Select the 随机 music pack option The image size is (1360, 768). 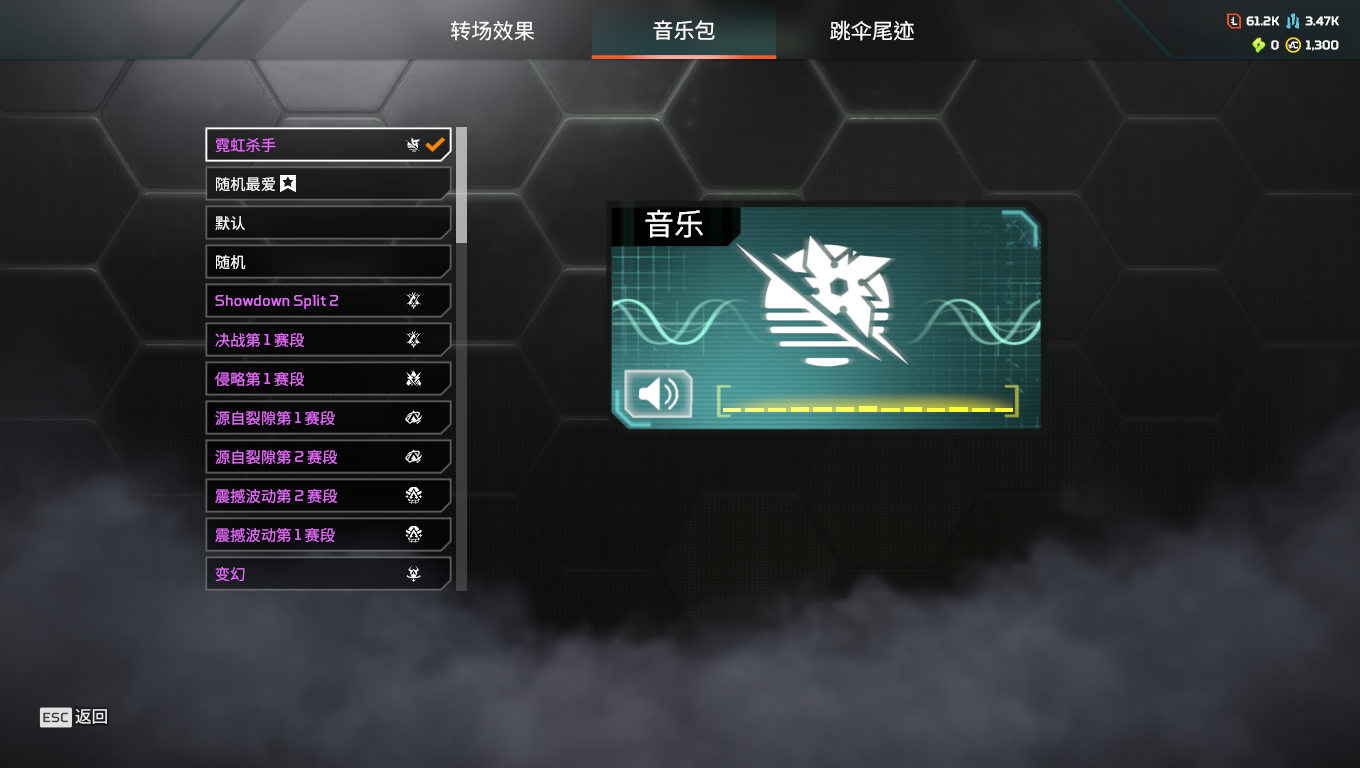click(x=329, y=262)
